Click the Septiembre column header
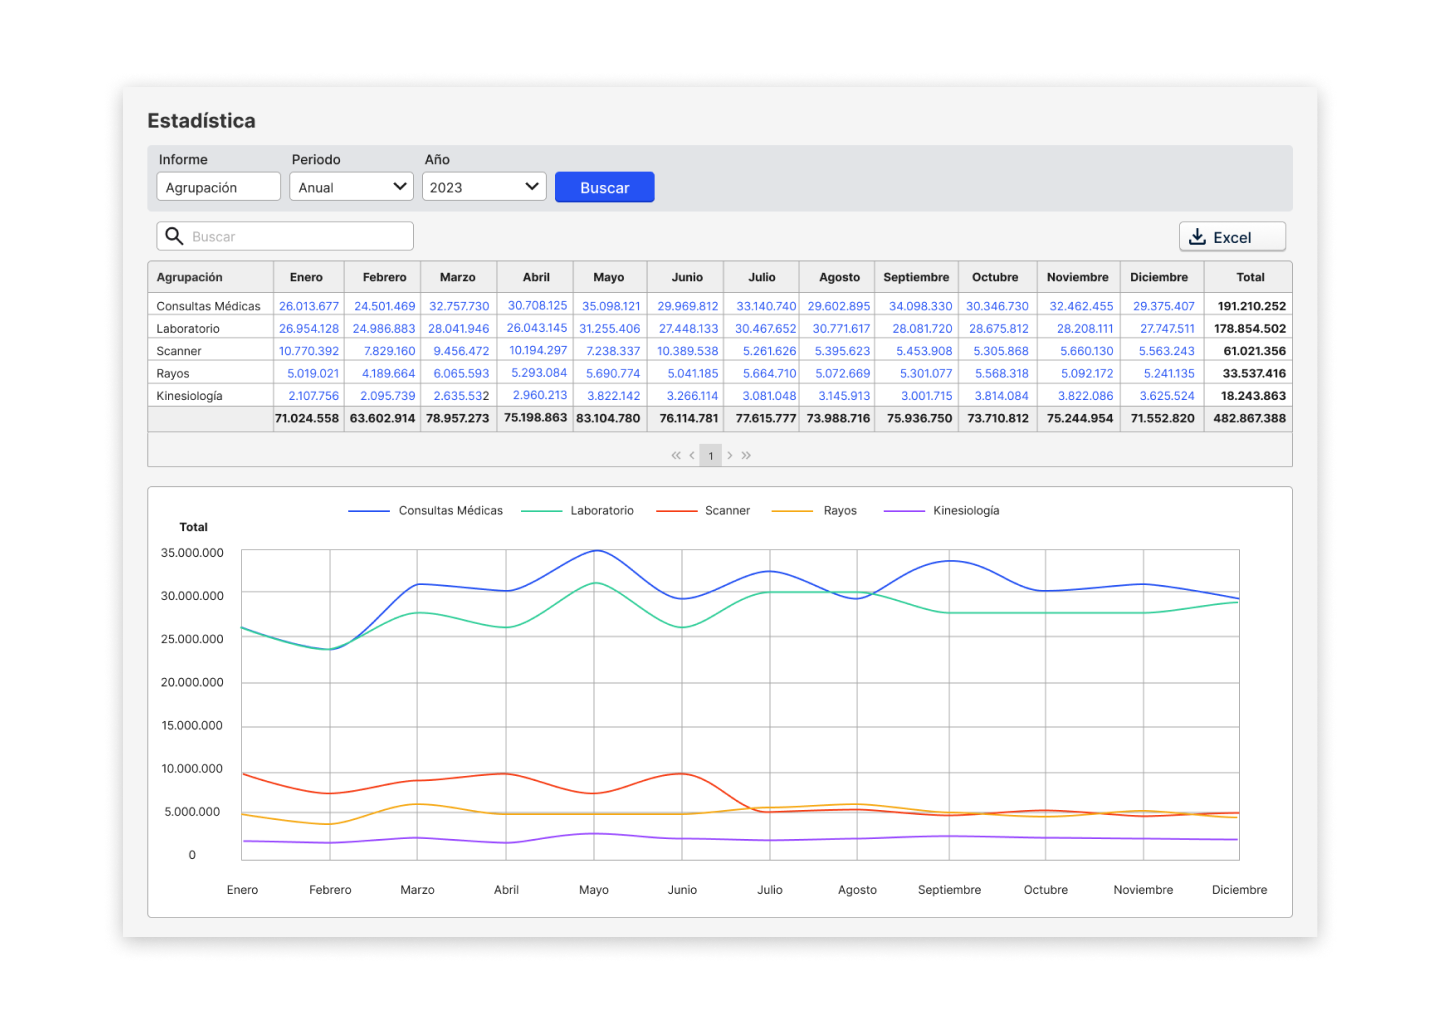This screenshot has width=1440, height=1024. (x=916, y=277)
